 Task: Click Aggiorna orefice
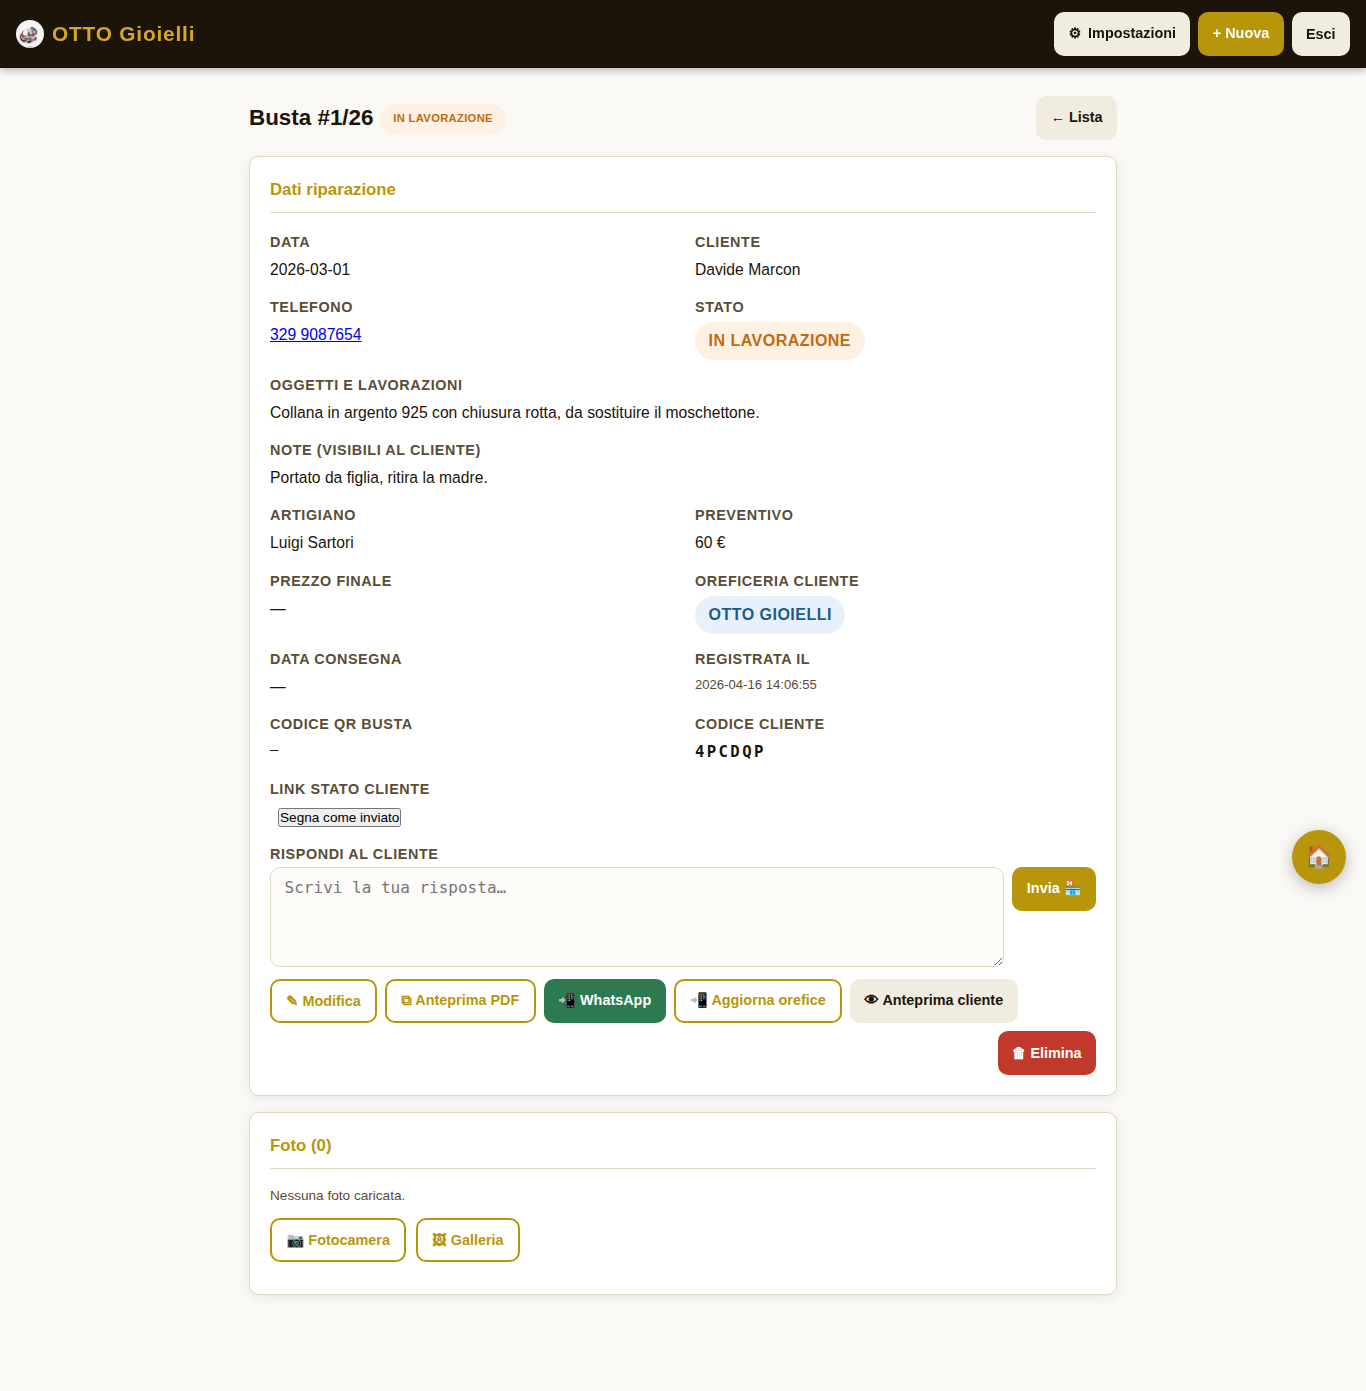[x=757, y=1001]
